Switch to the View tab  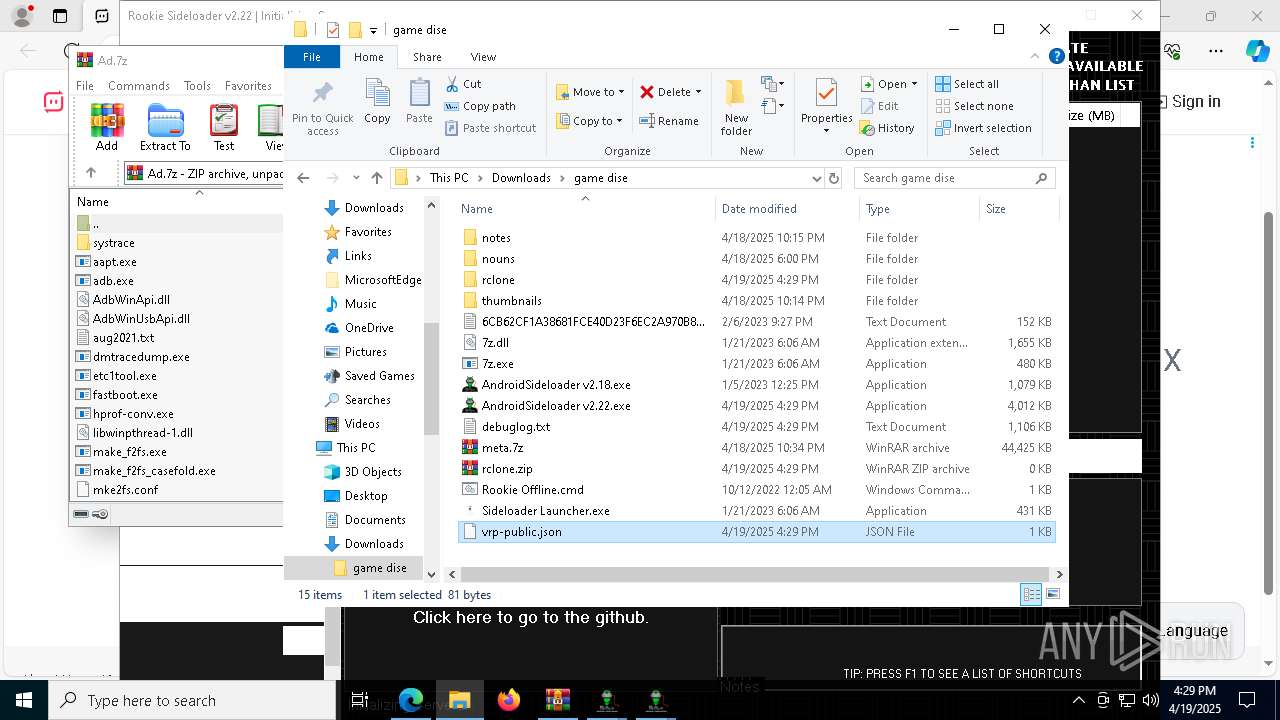coord(483,57)
